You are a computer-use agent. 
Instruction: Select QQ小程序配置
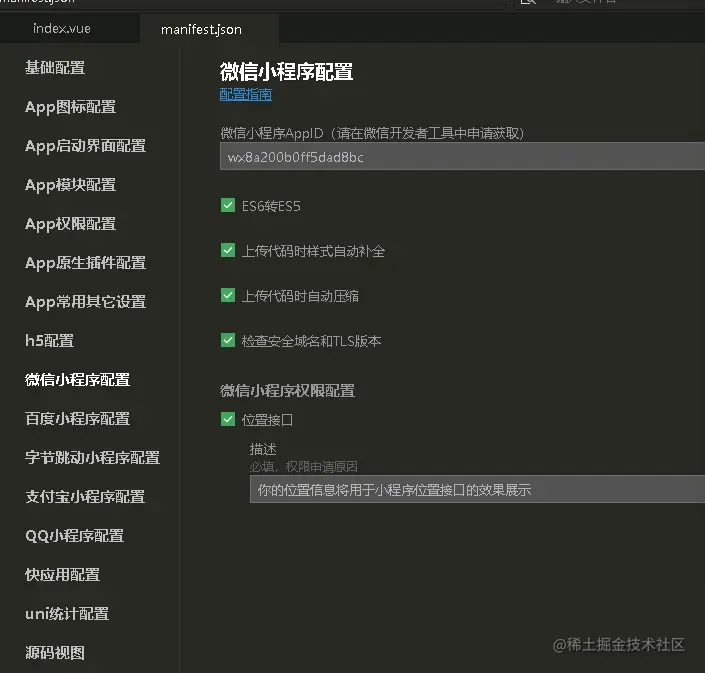click(x=75, y=536)
